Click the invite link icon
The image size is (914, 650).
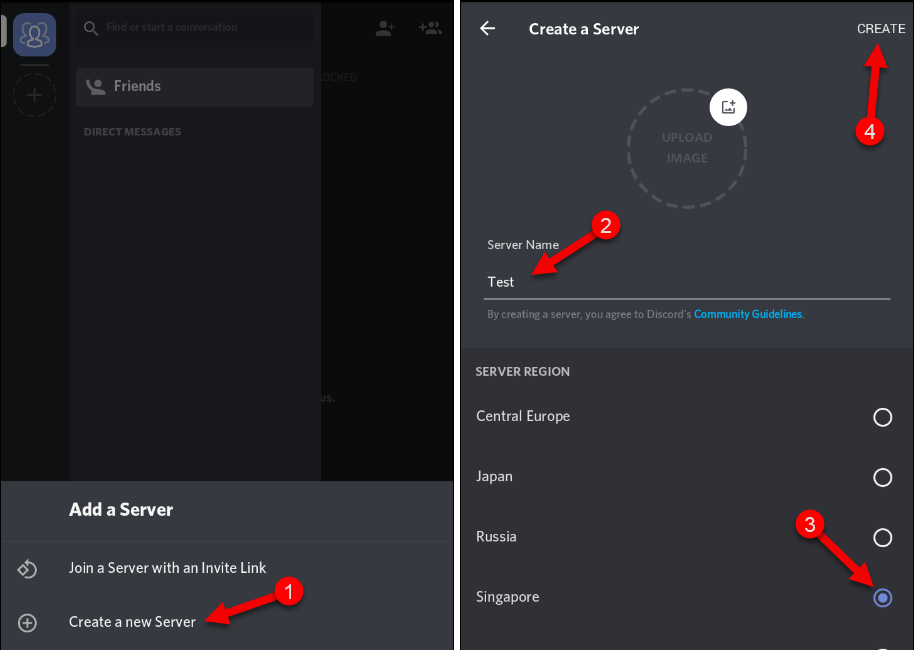[x=27, y=568]
